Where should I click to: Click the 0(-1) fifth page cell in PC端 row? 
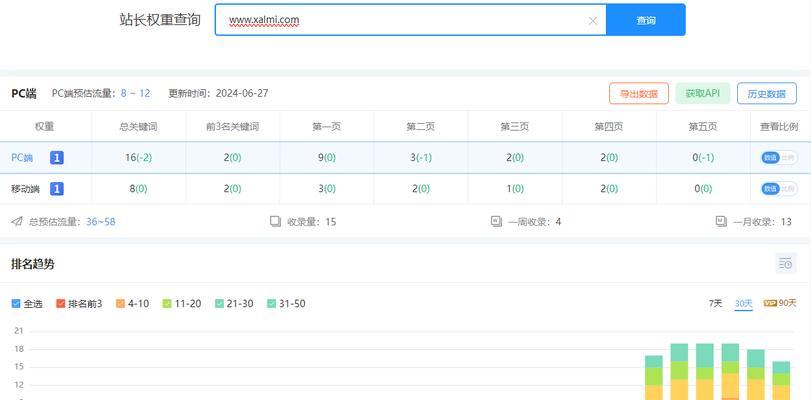(x=703, y=158)
